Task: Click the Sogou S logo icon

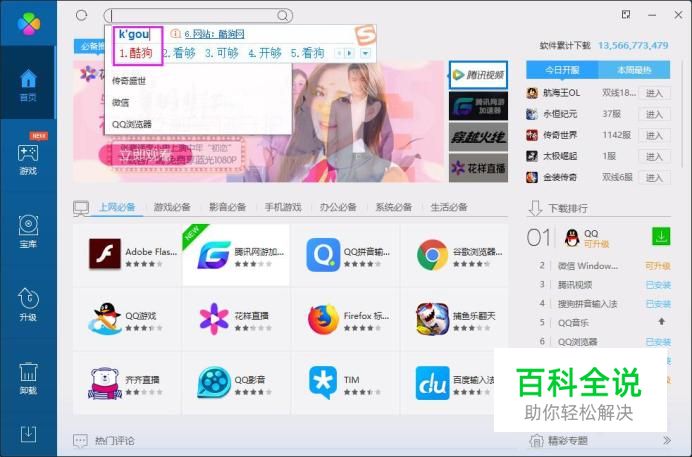Action: tap(365, 35)
